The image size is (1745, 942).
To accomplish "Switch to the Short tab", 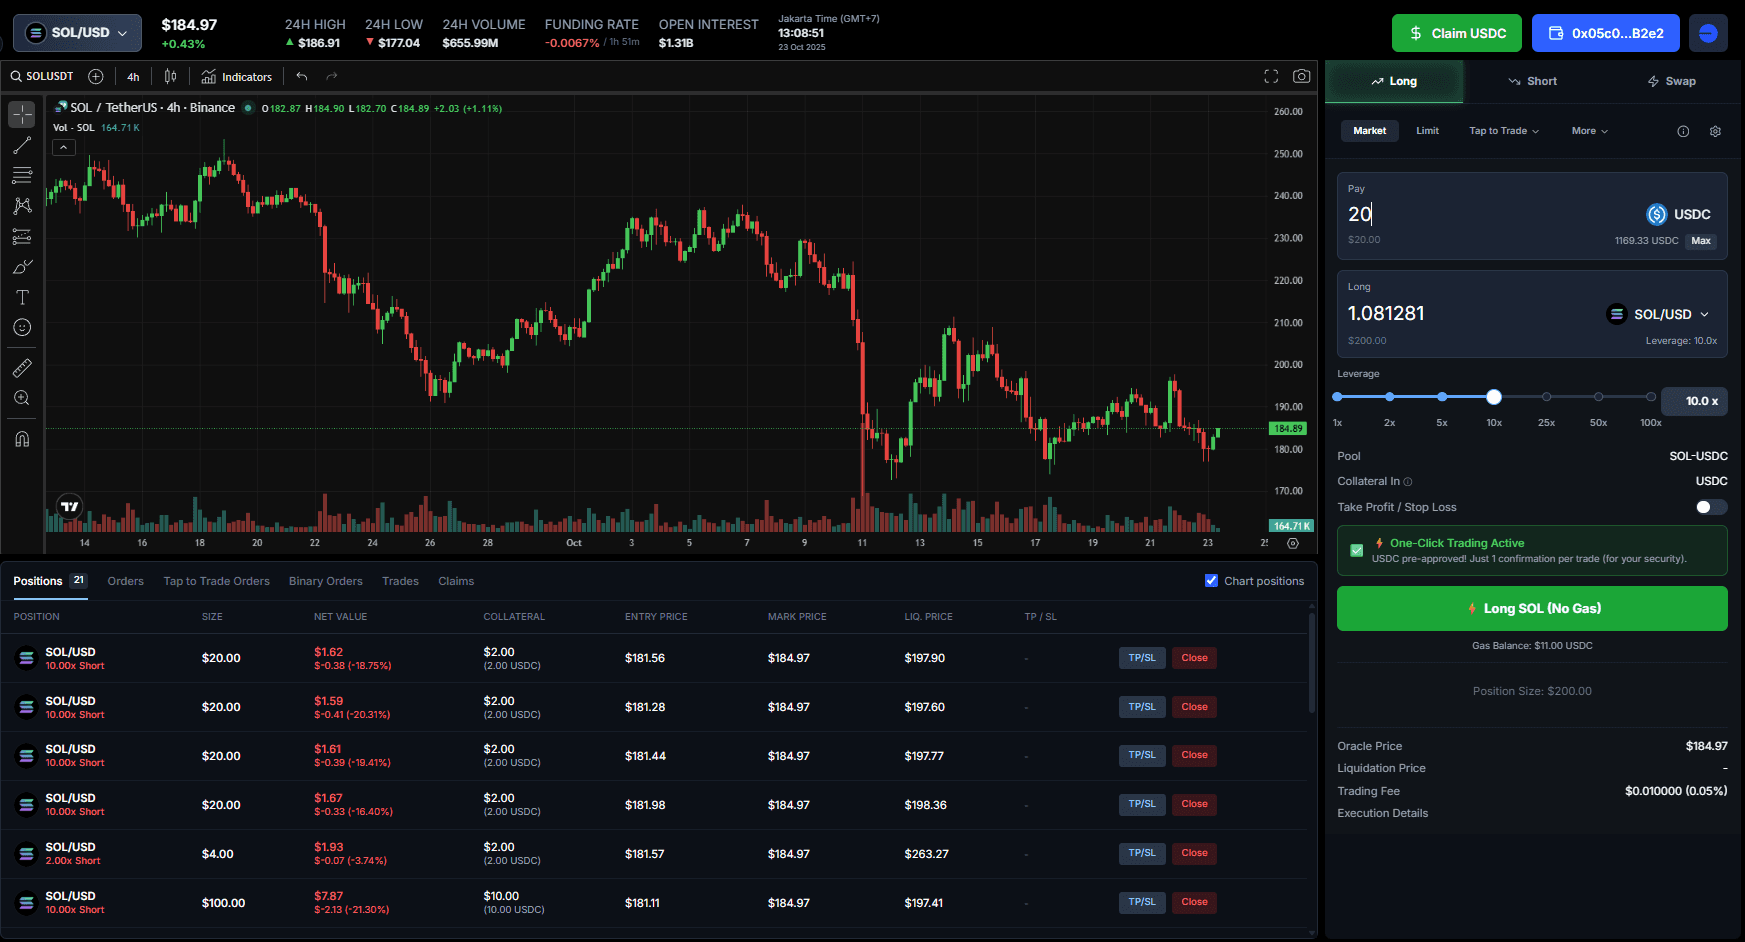I will (x=1531, y=81).
